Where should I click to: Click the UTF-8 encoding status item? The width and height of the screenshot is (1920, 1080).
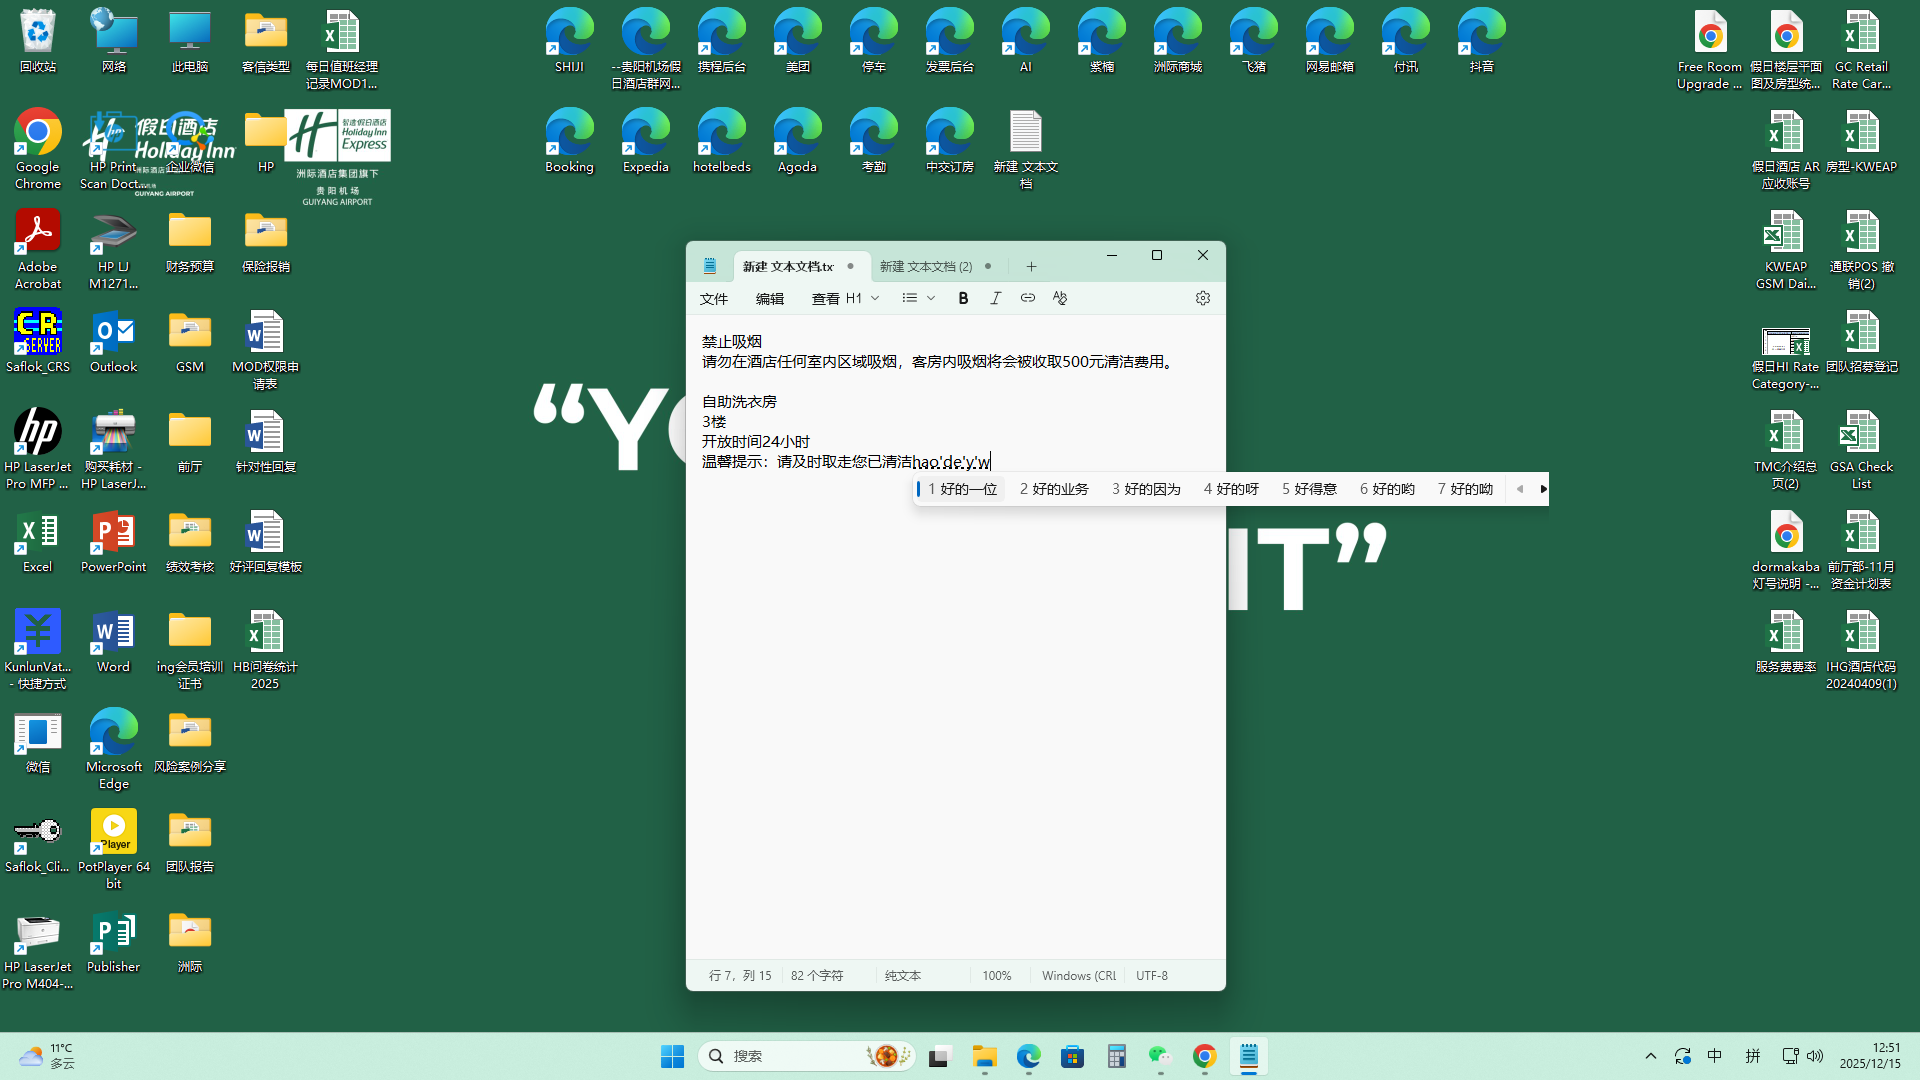coord(1151,975)
